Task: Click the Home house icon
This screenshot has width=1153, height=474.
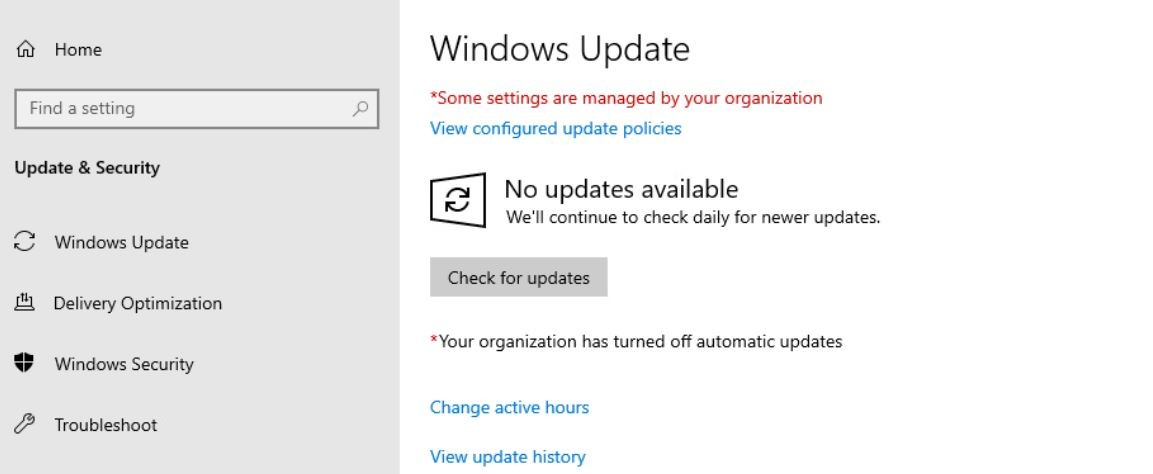Action: tap(25, 49)
